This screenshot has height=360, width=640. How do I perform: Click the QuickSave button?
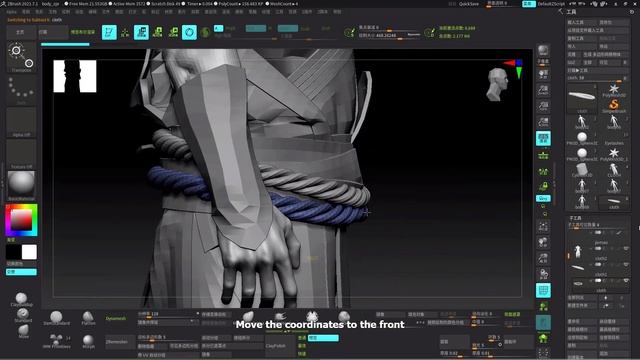[469, 4]
